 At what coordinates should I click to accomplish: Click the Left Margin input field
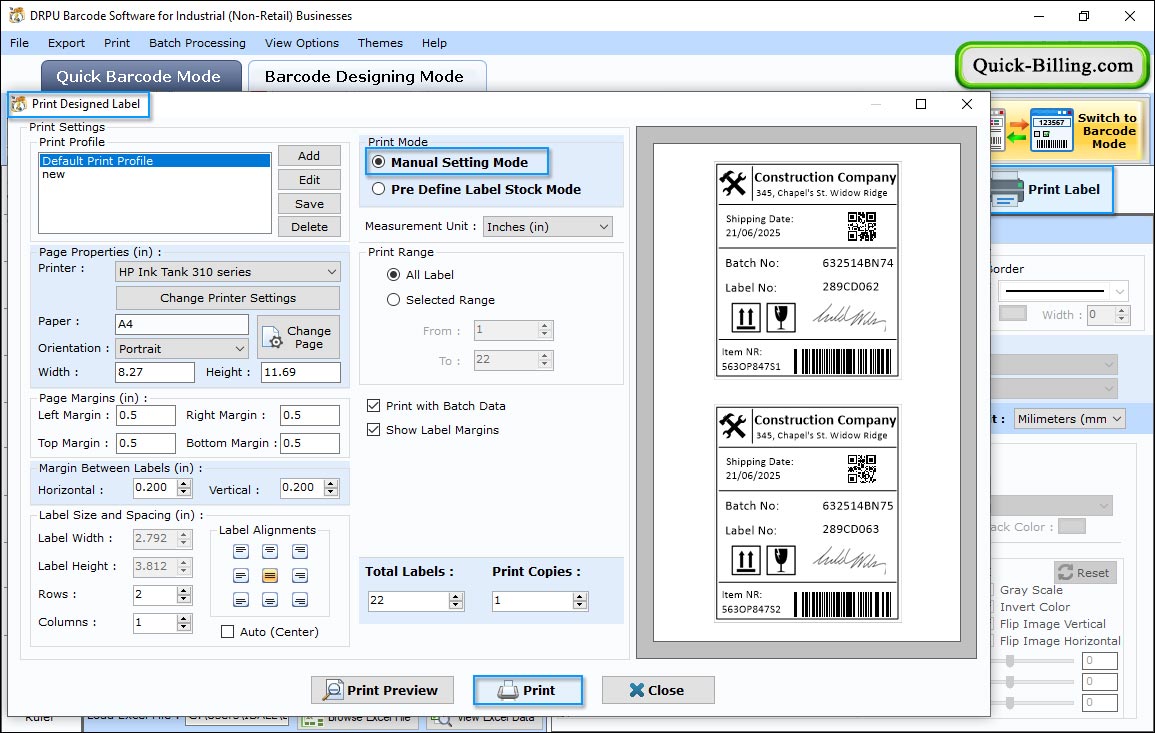[146, 415]
